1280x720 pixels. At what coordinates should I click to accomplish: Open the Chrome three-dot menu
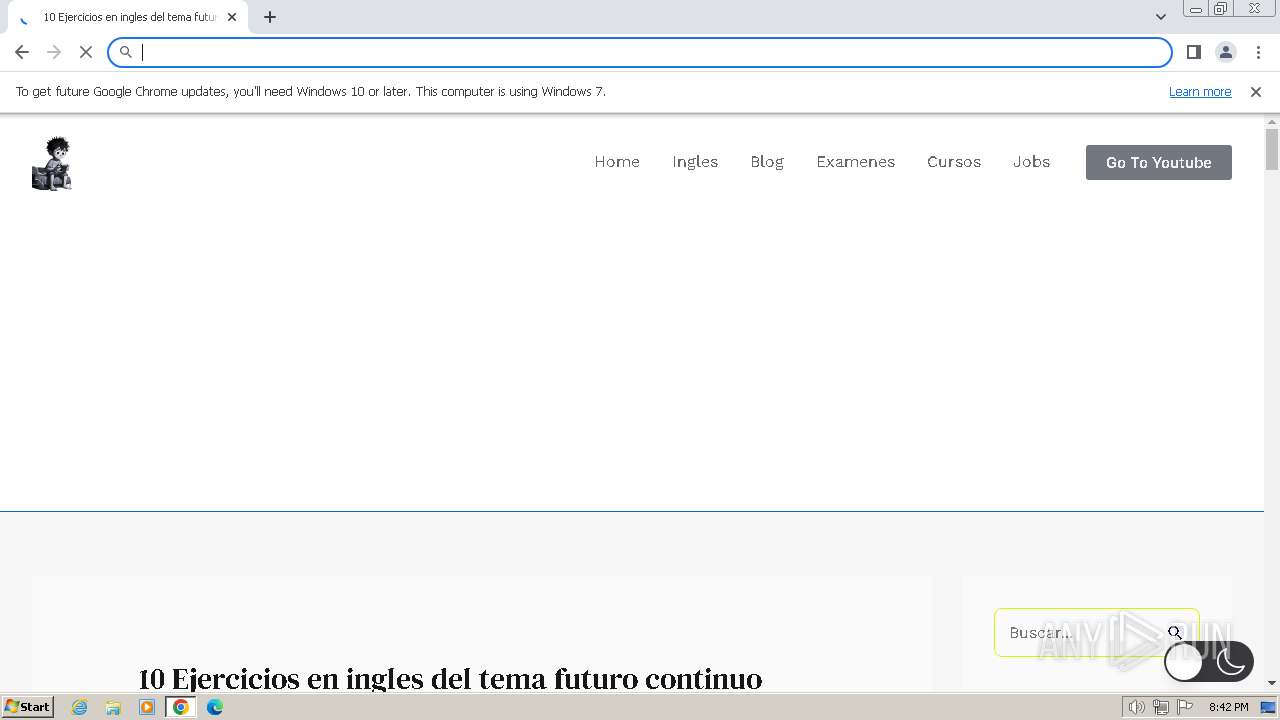(x=1258, y=52)
